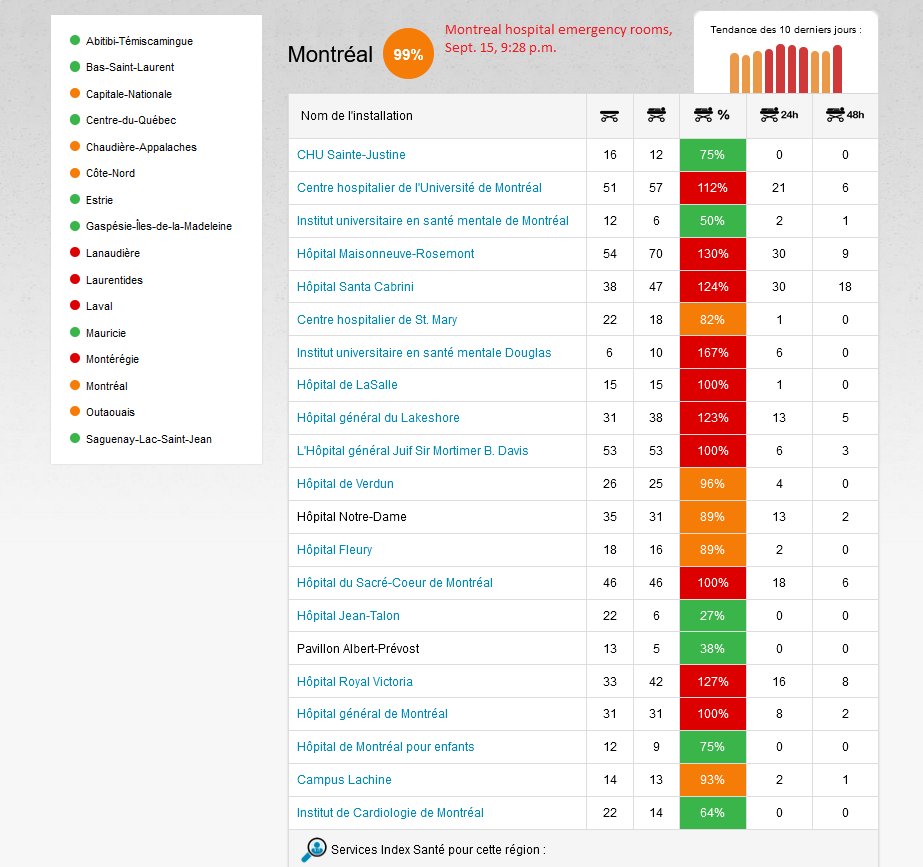Click the 'Nom de l'installation' column header

tap(357, 116)
